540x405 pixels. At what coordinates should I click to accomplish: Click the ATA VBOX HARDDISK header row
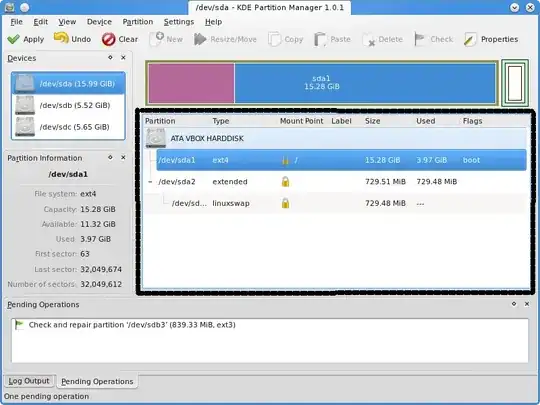(336, 138)
